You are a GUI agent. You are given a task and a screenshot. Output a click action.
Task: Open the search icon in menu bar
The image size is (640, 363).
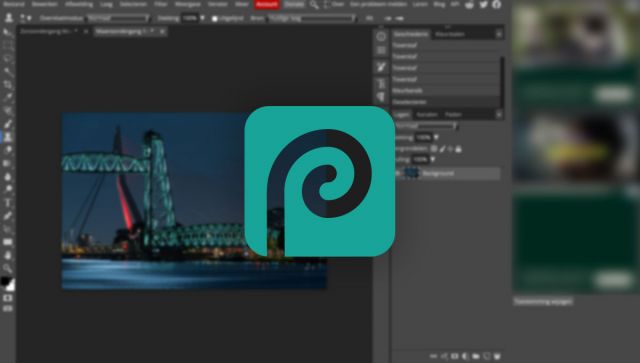314,4
